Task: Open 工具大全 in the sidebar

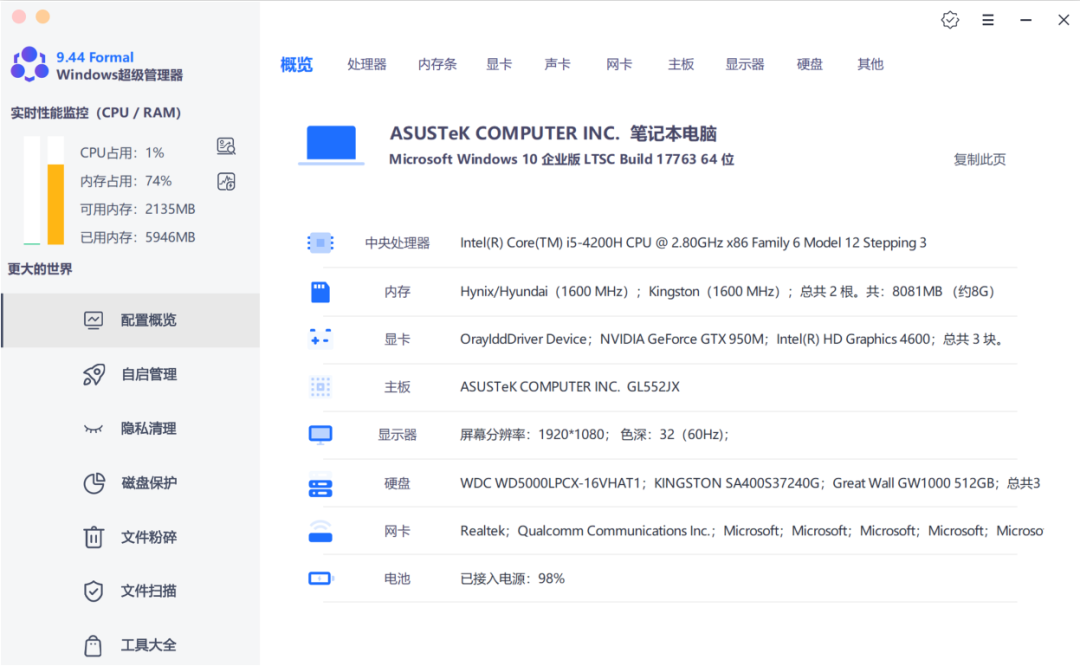Action: click(x=131, y=645)
